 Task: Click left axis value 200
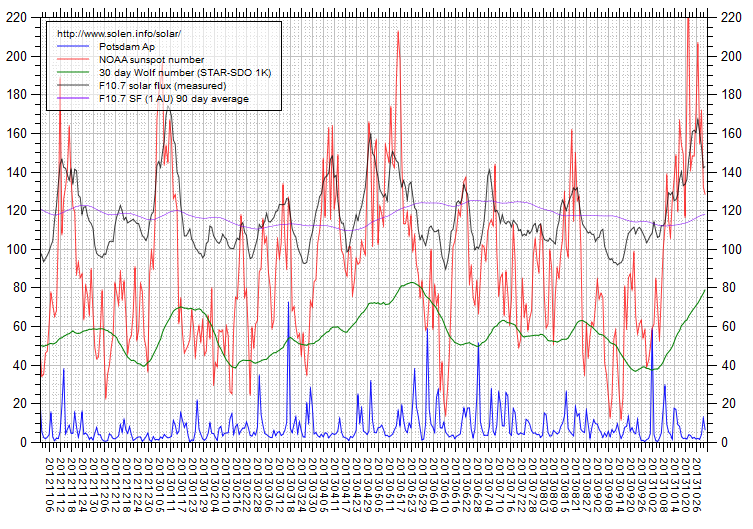tap(16, 56)
